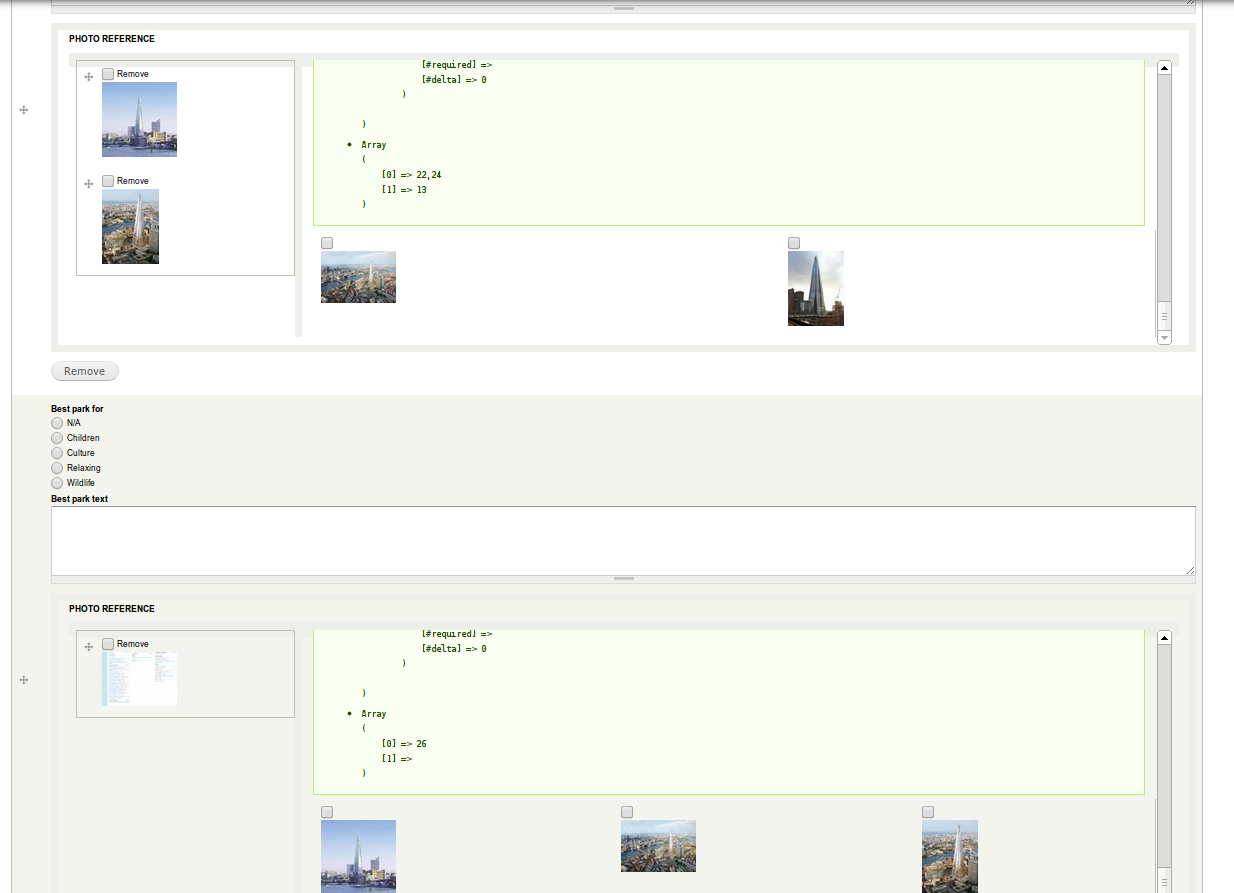Click drag handle beside second Remove in top photo list

pos(89,183)
